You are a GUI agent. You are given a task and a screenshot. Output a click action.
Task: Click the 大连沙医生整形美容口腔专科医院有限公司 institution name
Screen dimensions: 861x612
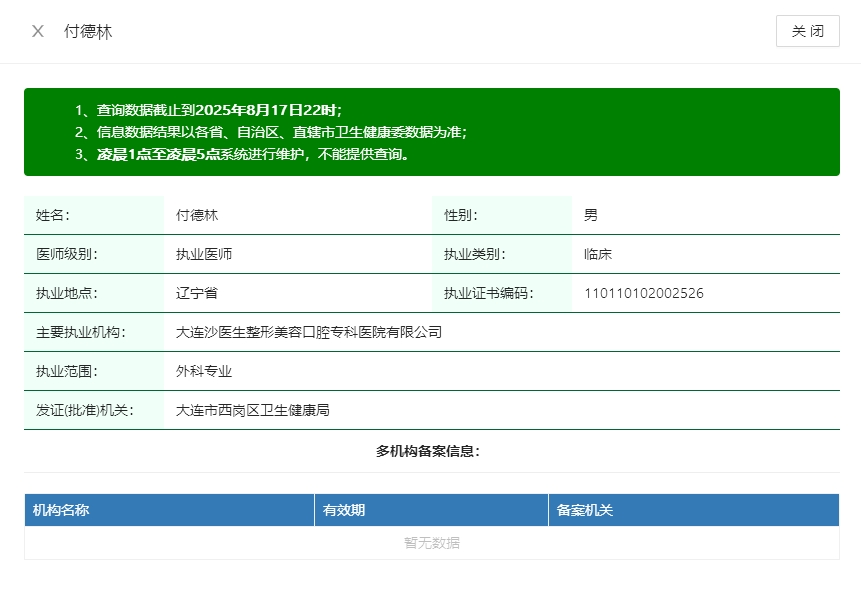(309, 332)
